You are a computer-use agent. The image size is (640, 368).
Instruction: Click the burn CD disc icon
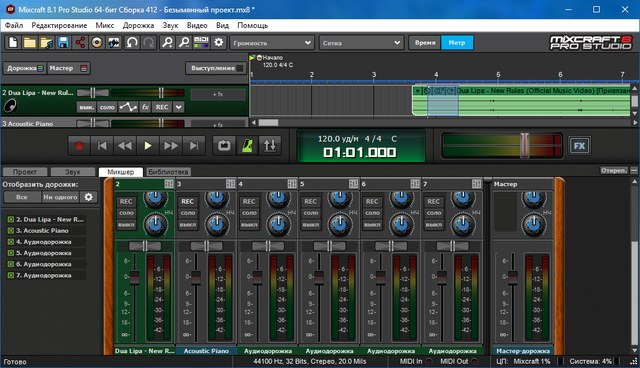click(97, 42)
